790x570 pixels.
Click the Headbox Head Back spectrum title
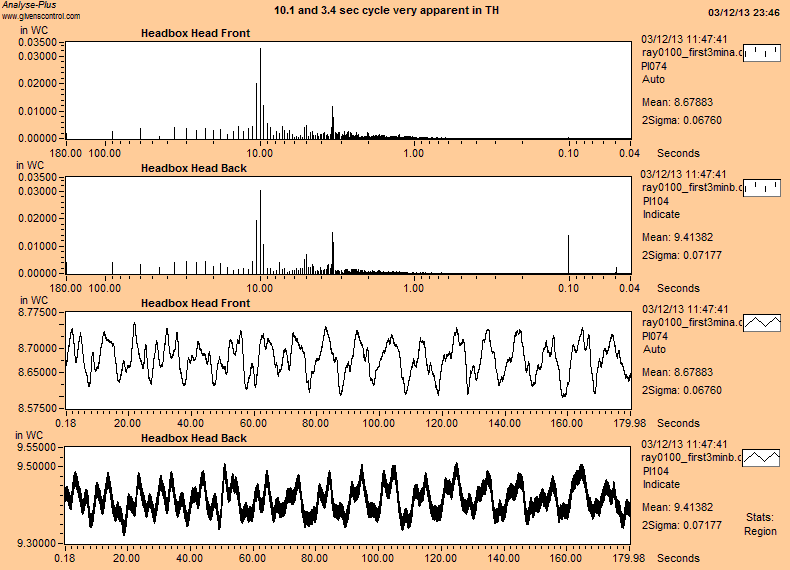coord(194,168)
